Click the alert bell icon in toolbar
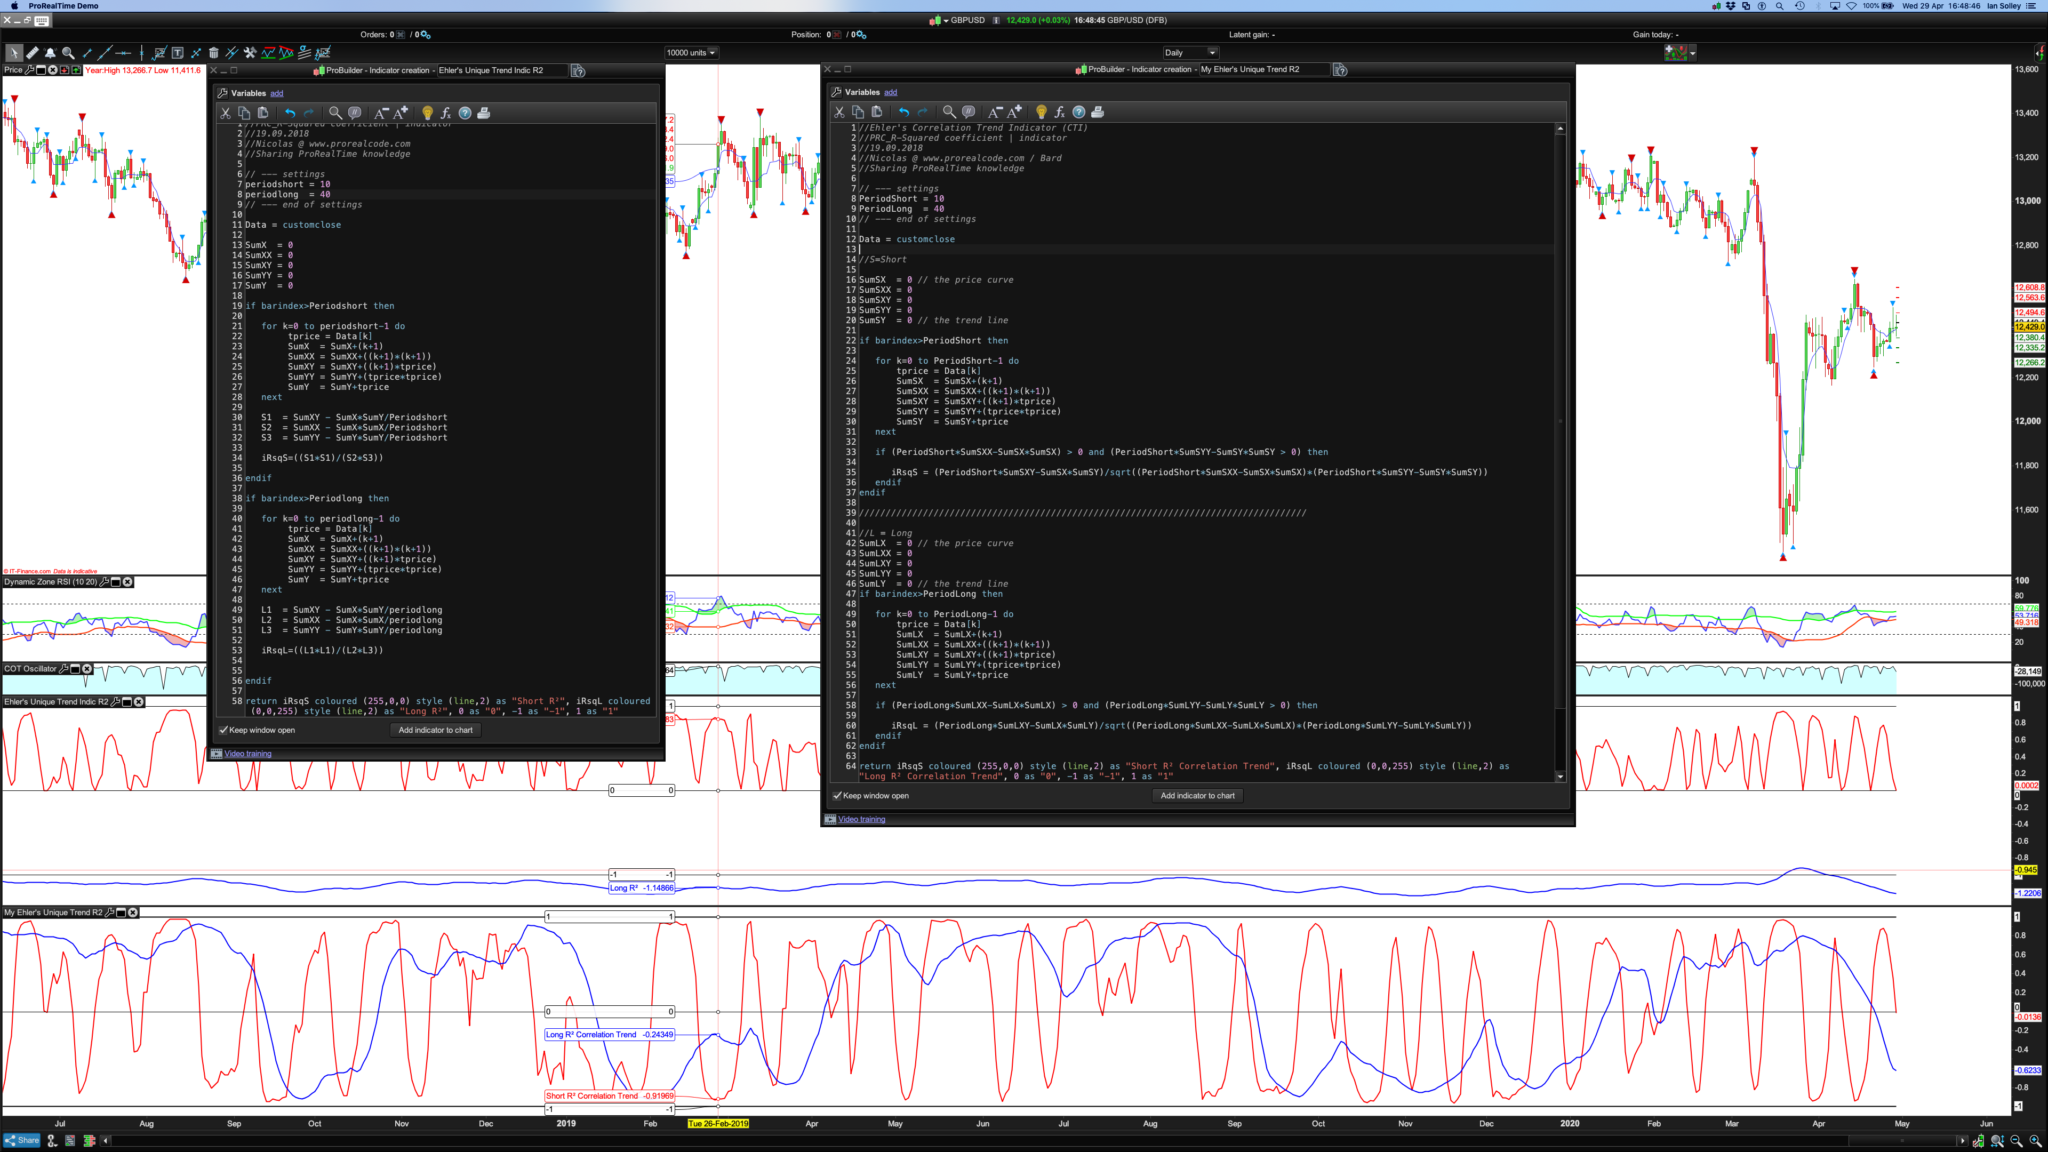2048x1152 pixels. click(50, 53)
